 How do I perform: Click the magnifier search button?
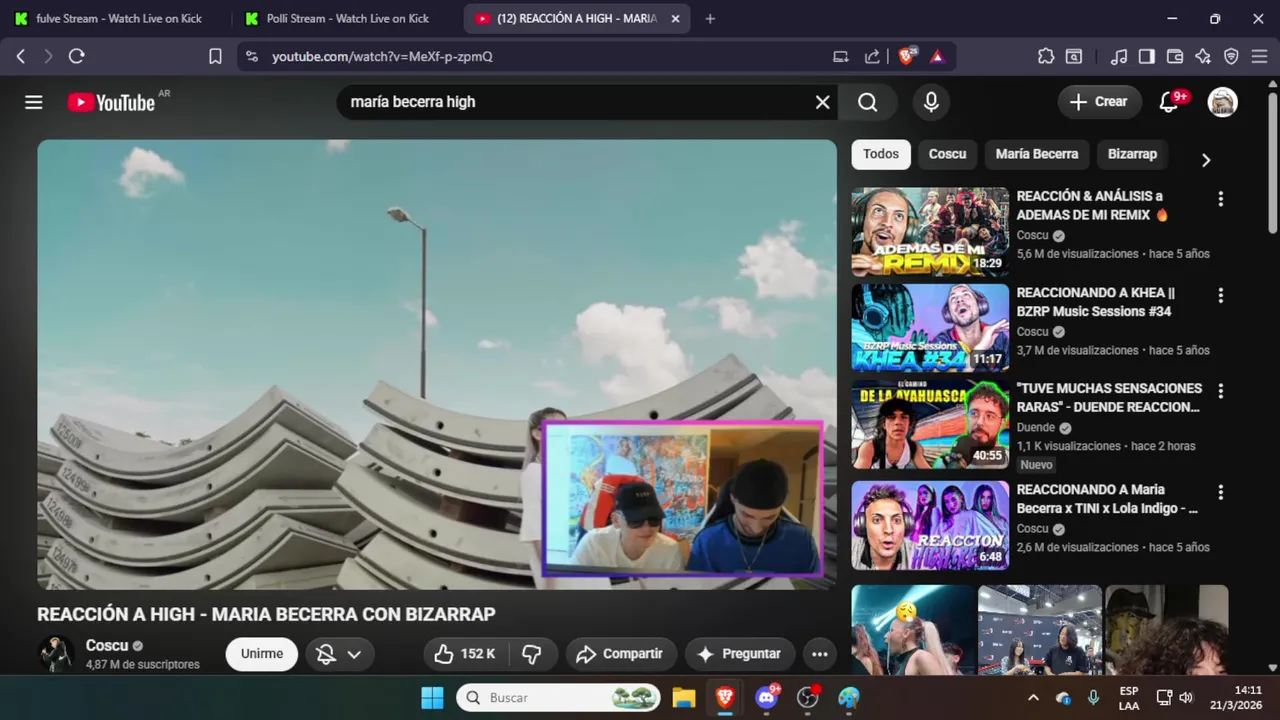[867, 102]
